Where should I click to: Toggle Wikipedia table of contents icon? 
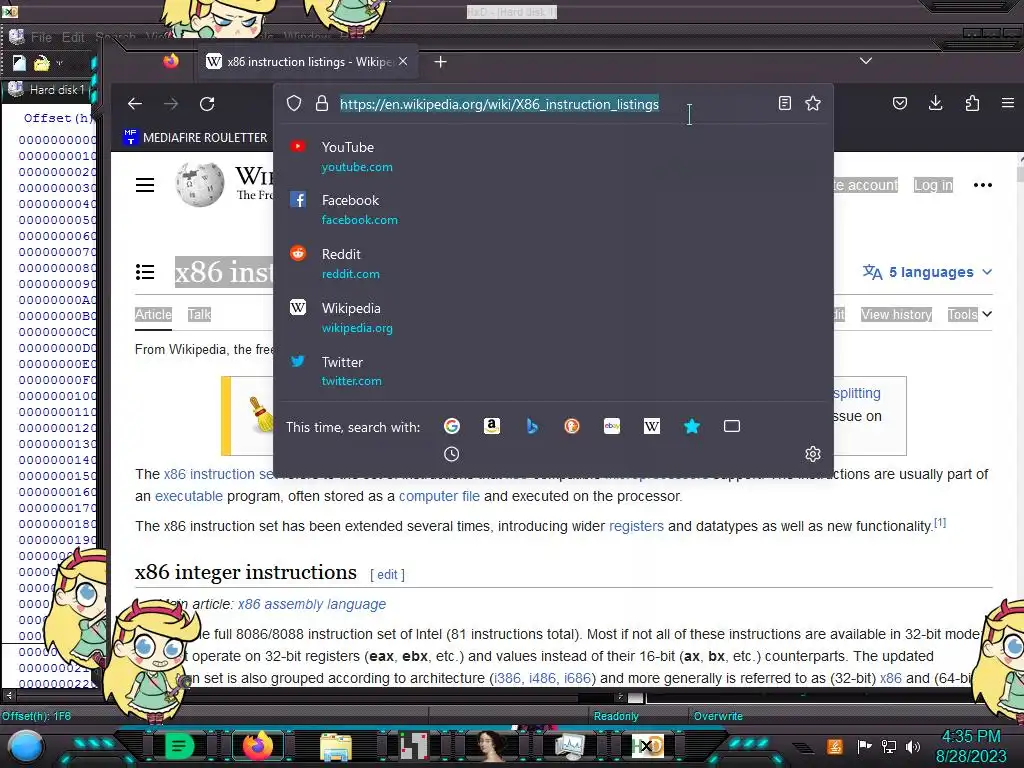tap(145, 272)
